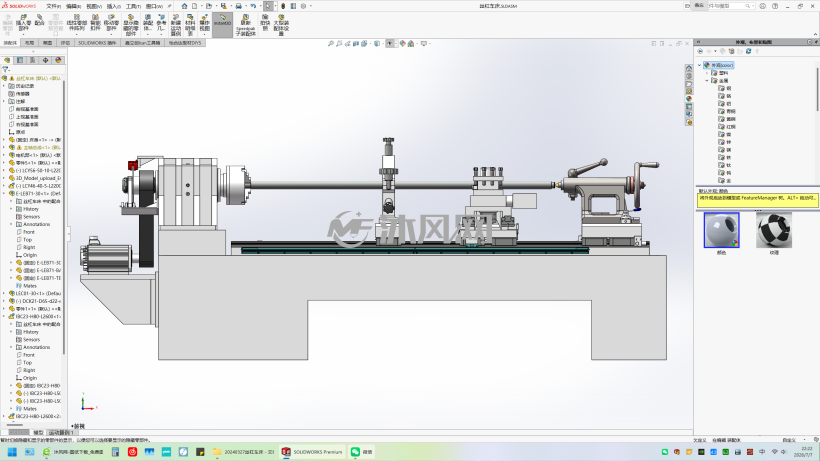Open the FeatureManager design tree tab
Image resolution: width=820 pixels, height=461 pixels.
coord(7,60)
